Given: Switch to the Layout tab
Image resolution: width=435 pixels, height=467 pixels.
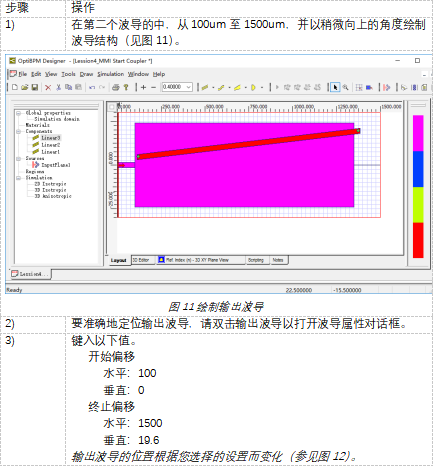Looking at the screenshot, I should tap(119, 260).
